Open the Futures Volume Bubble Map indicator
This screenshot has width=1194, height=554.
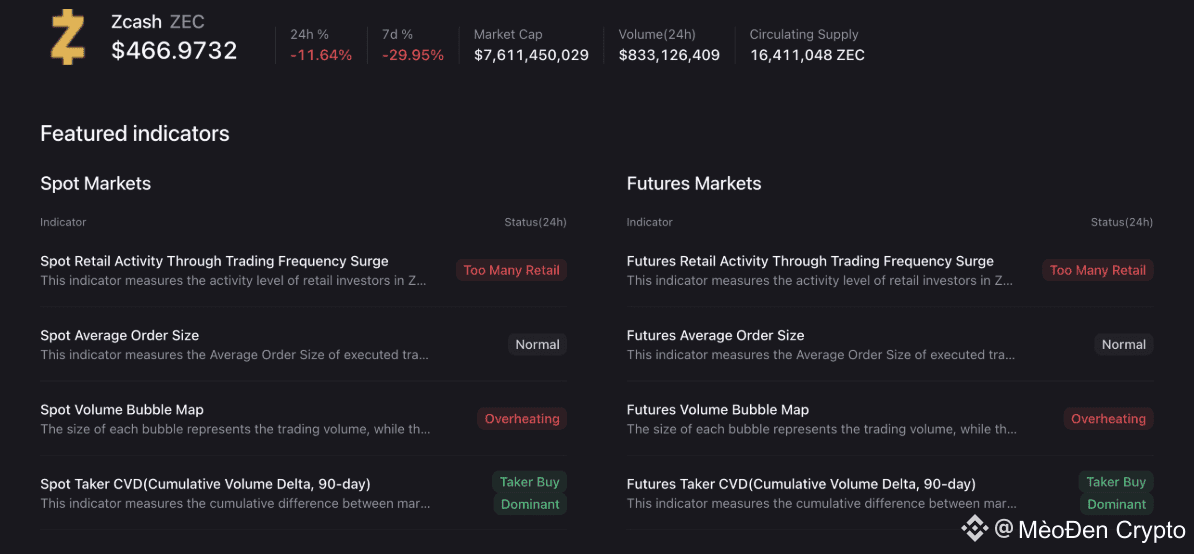click(717, 410)
